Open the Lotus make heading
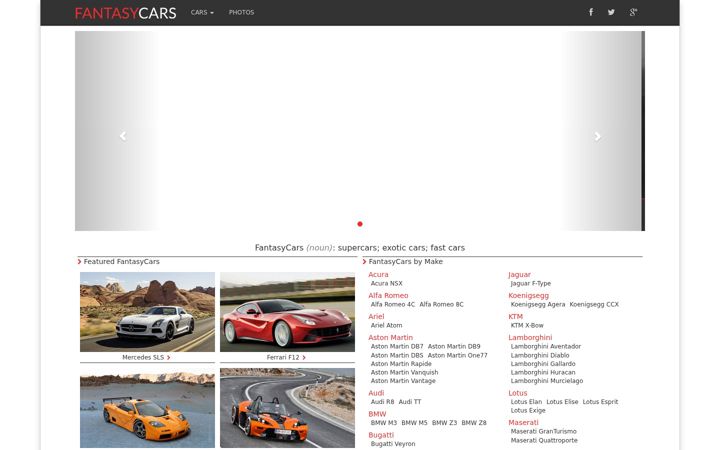 518,393
